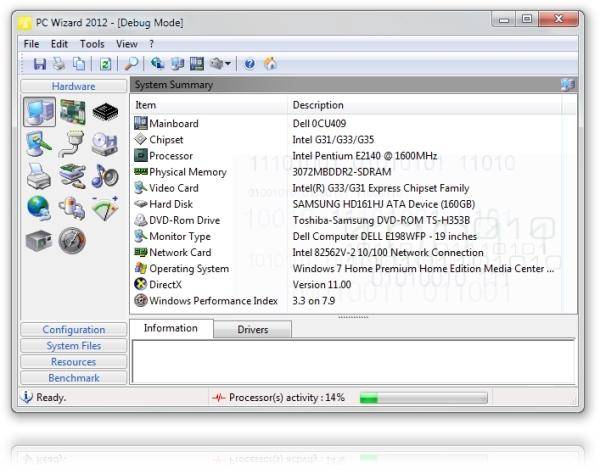The height and width of the screenshot is (472, 600).
Task: Select the Printers icon in Hardware panel
Action: click(39, 176)
